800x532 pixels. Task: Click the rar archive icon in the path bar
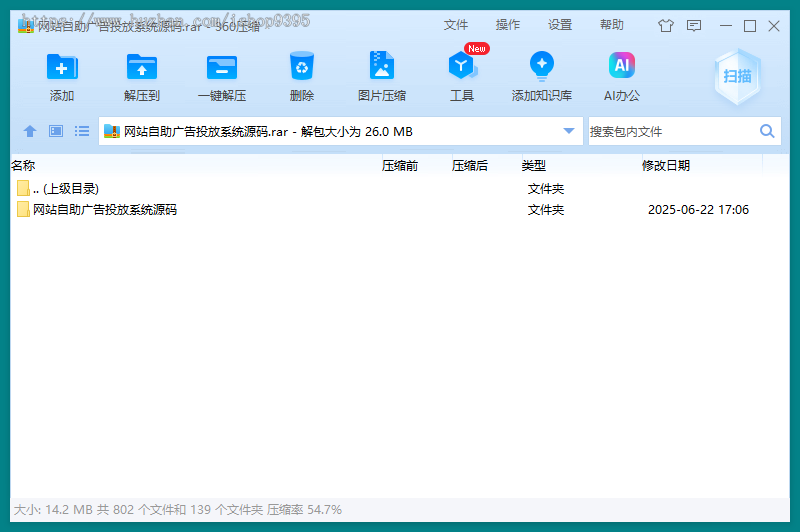[112, 131]
